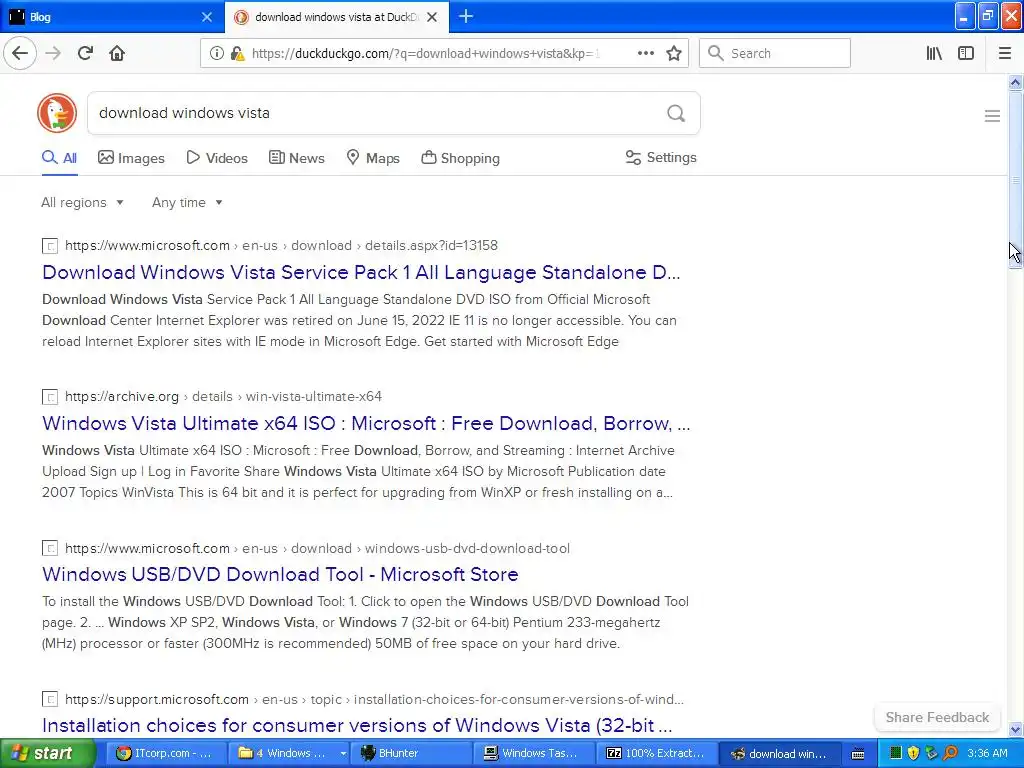Switch to Videos results

(217, 158)
